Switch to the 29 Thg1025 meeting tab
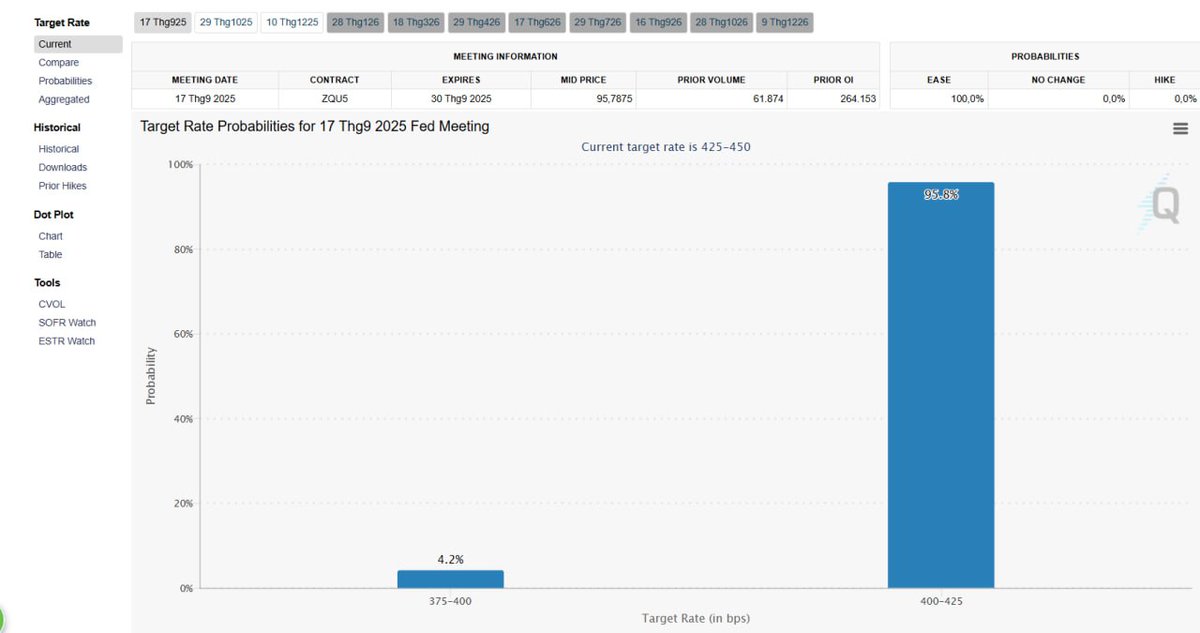Screen dimensions: 1200x633 coord(226,22)
